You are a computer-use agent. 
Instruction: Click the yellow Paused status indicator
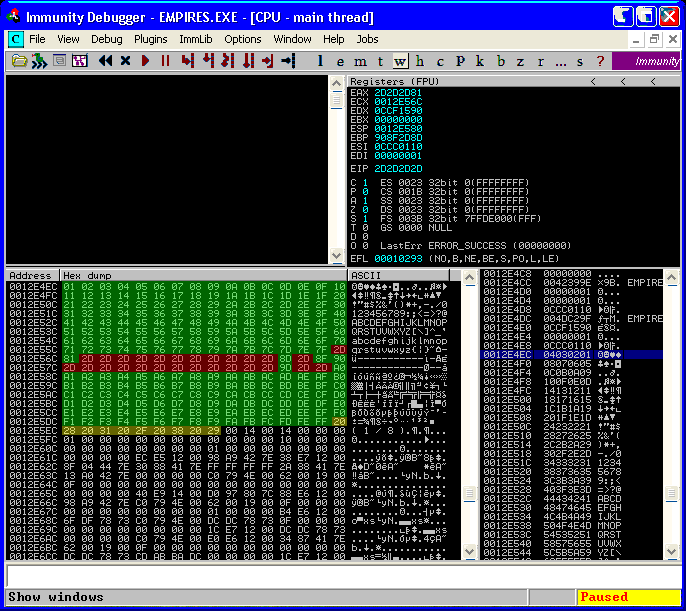pyautogui.click(x=628, y=597)
